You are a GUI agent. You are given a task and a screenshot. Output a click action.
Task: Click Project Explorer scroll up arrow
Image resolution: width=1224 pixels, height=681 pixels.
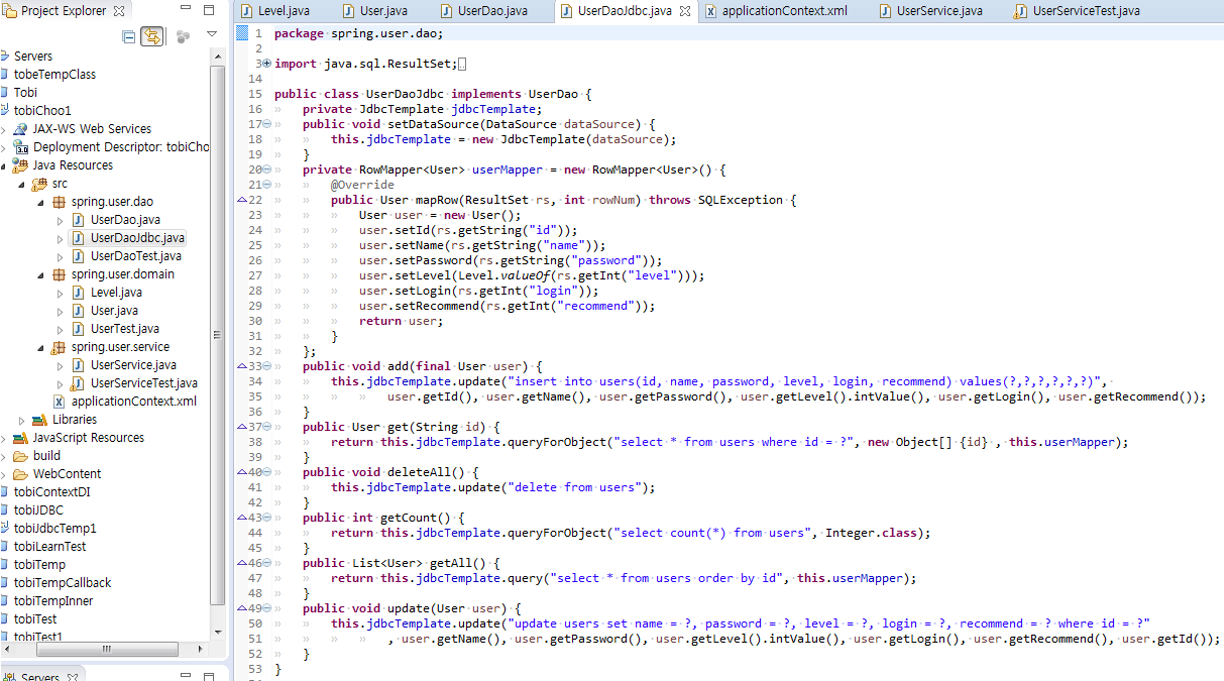pyautogui.click(x=218, y=57)
